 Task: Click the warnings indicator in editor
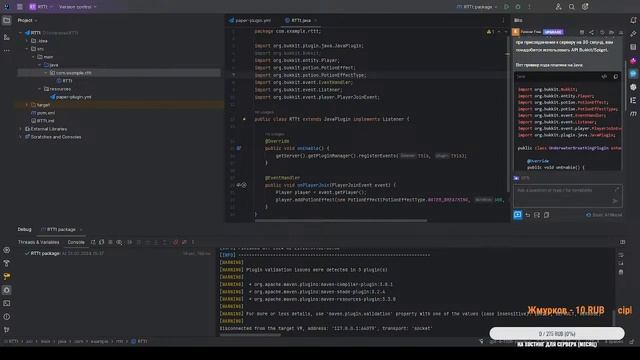pos(490,31)
